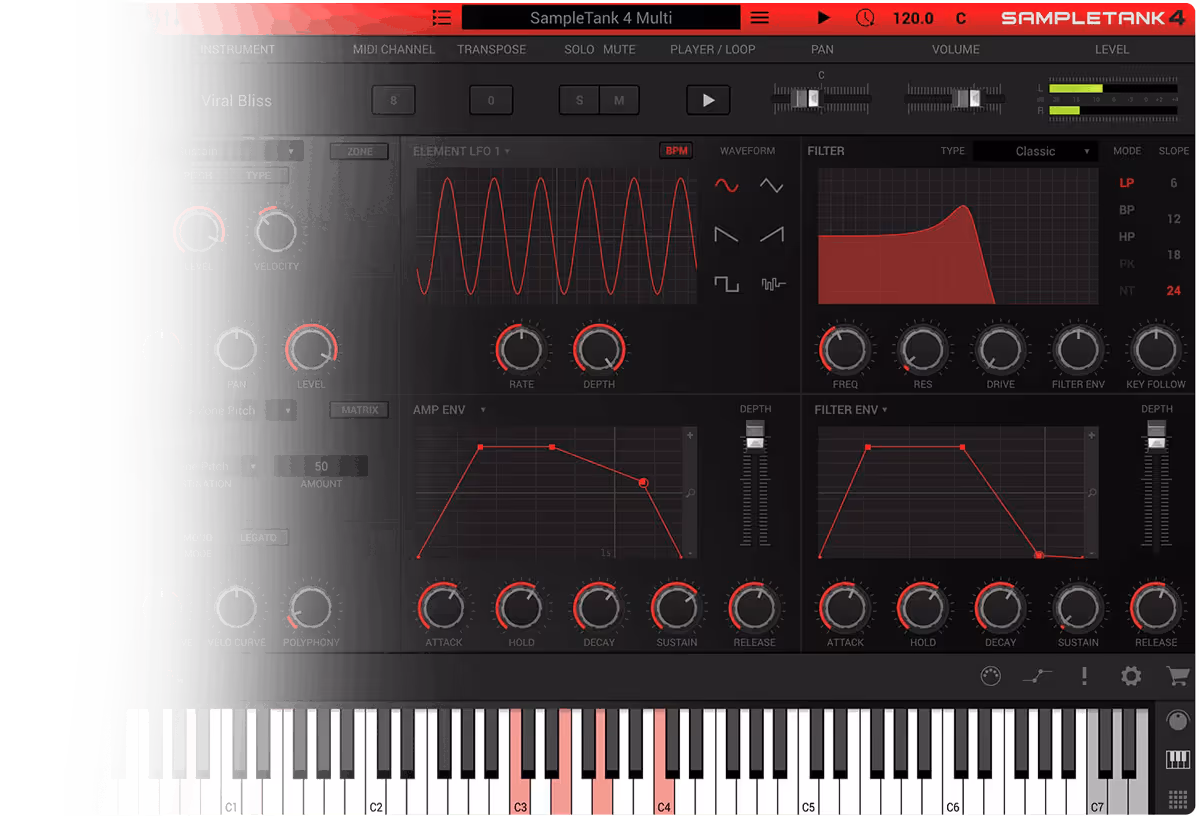Viewport: 1200px width, 816px height.
Task: Click the minus zoom icon in FILTER ENV graph
Action: [1091, 552]
